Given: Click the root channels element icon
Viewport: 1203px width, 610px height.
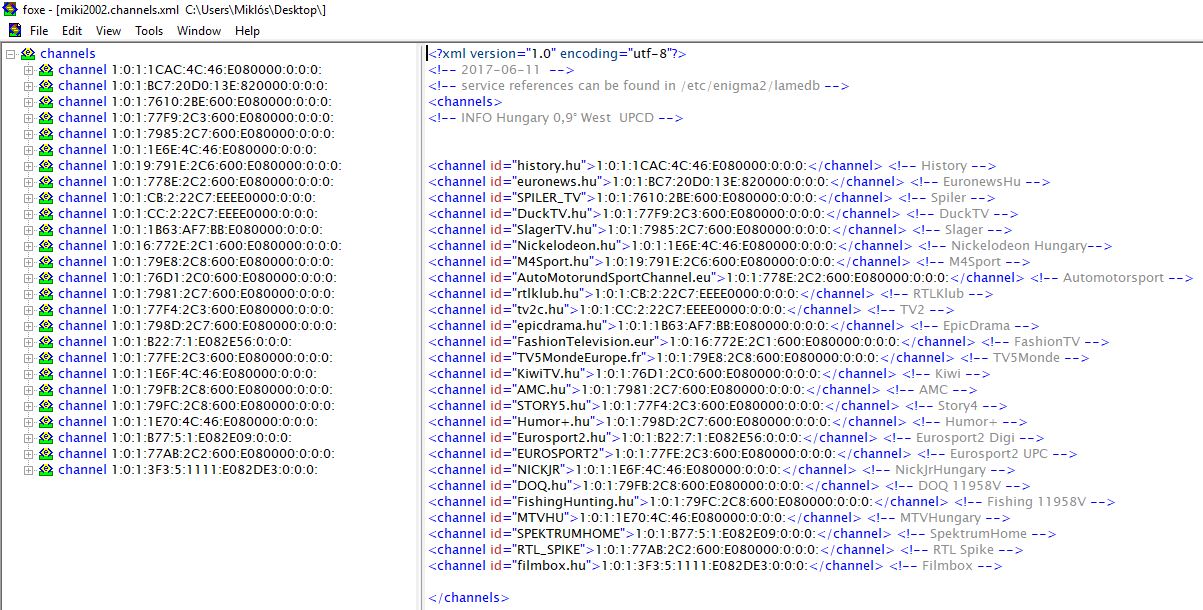Looking at the screenshot, I should (x=28, y=54).
